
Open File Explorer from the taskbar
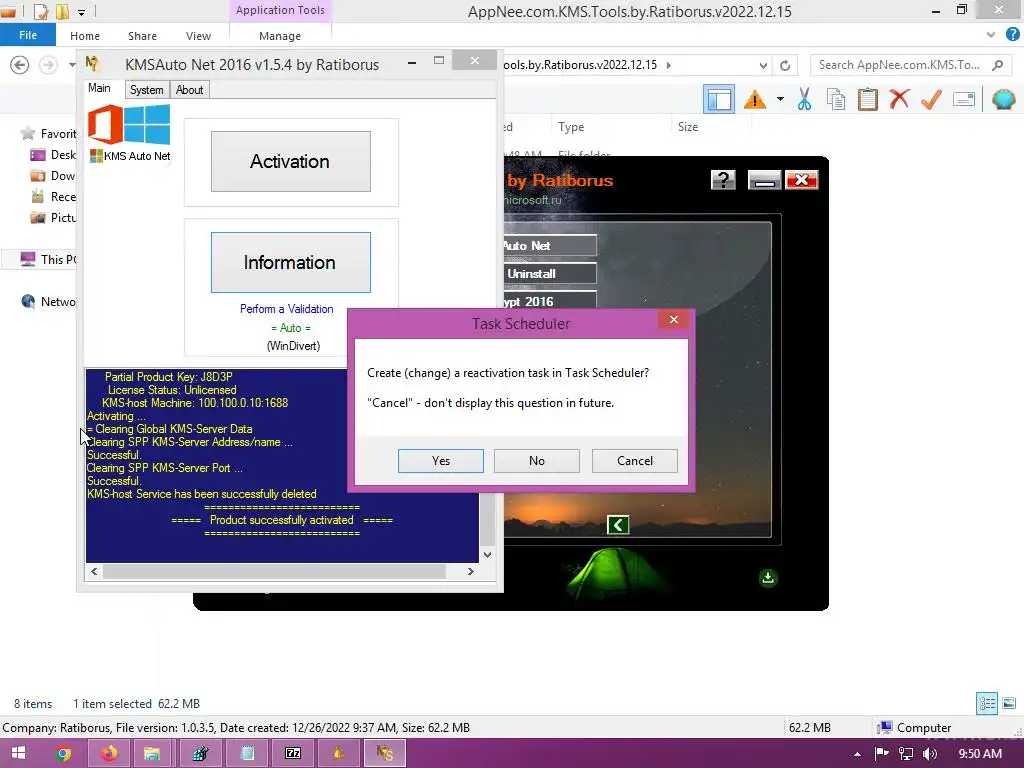[x=152, y=753]
